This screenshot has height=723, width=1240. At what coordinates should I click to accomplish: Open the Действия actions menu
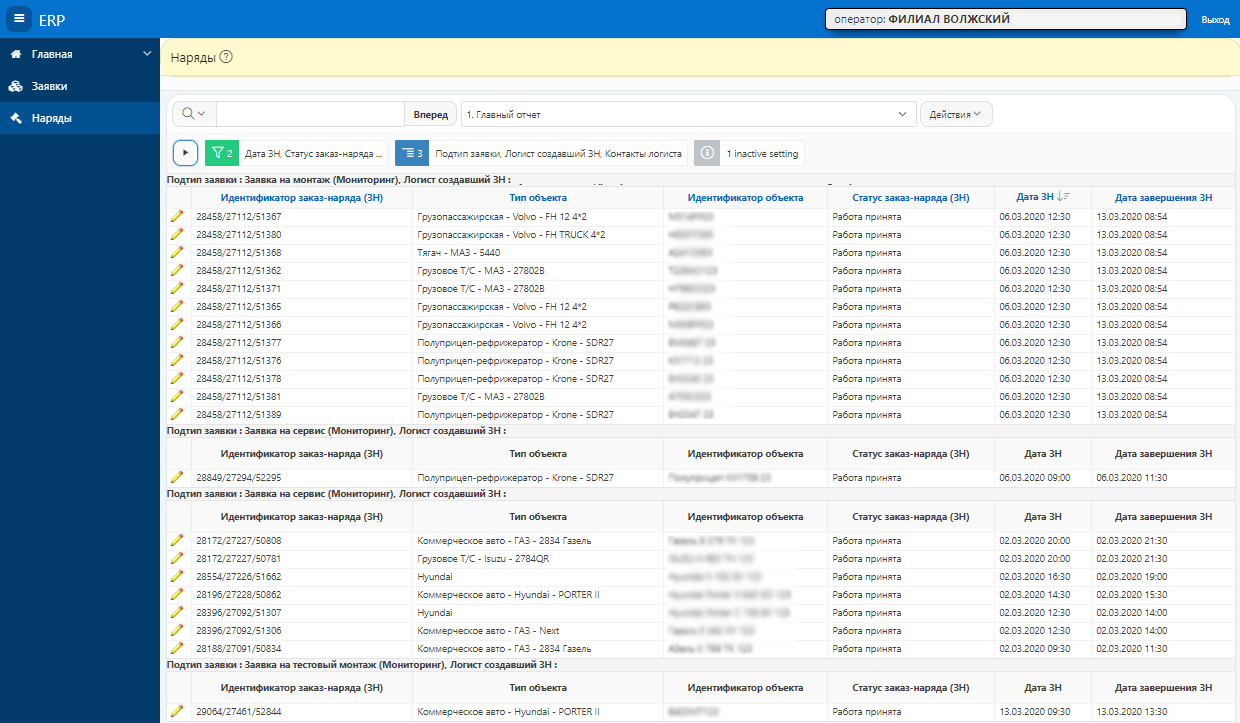click(956, 114)
